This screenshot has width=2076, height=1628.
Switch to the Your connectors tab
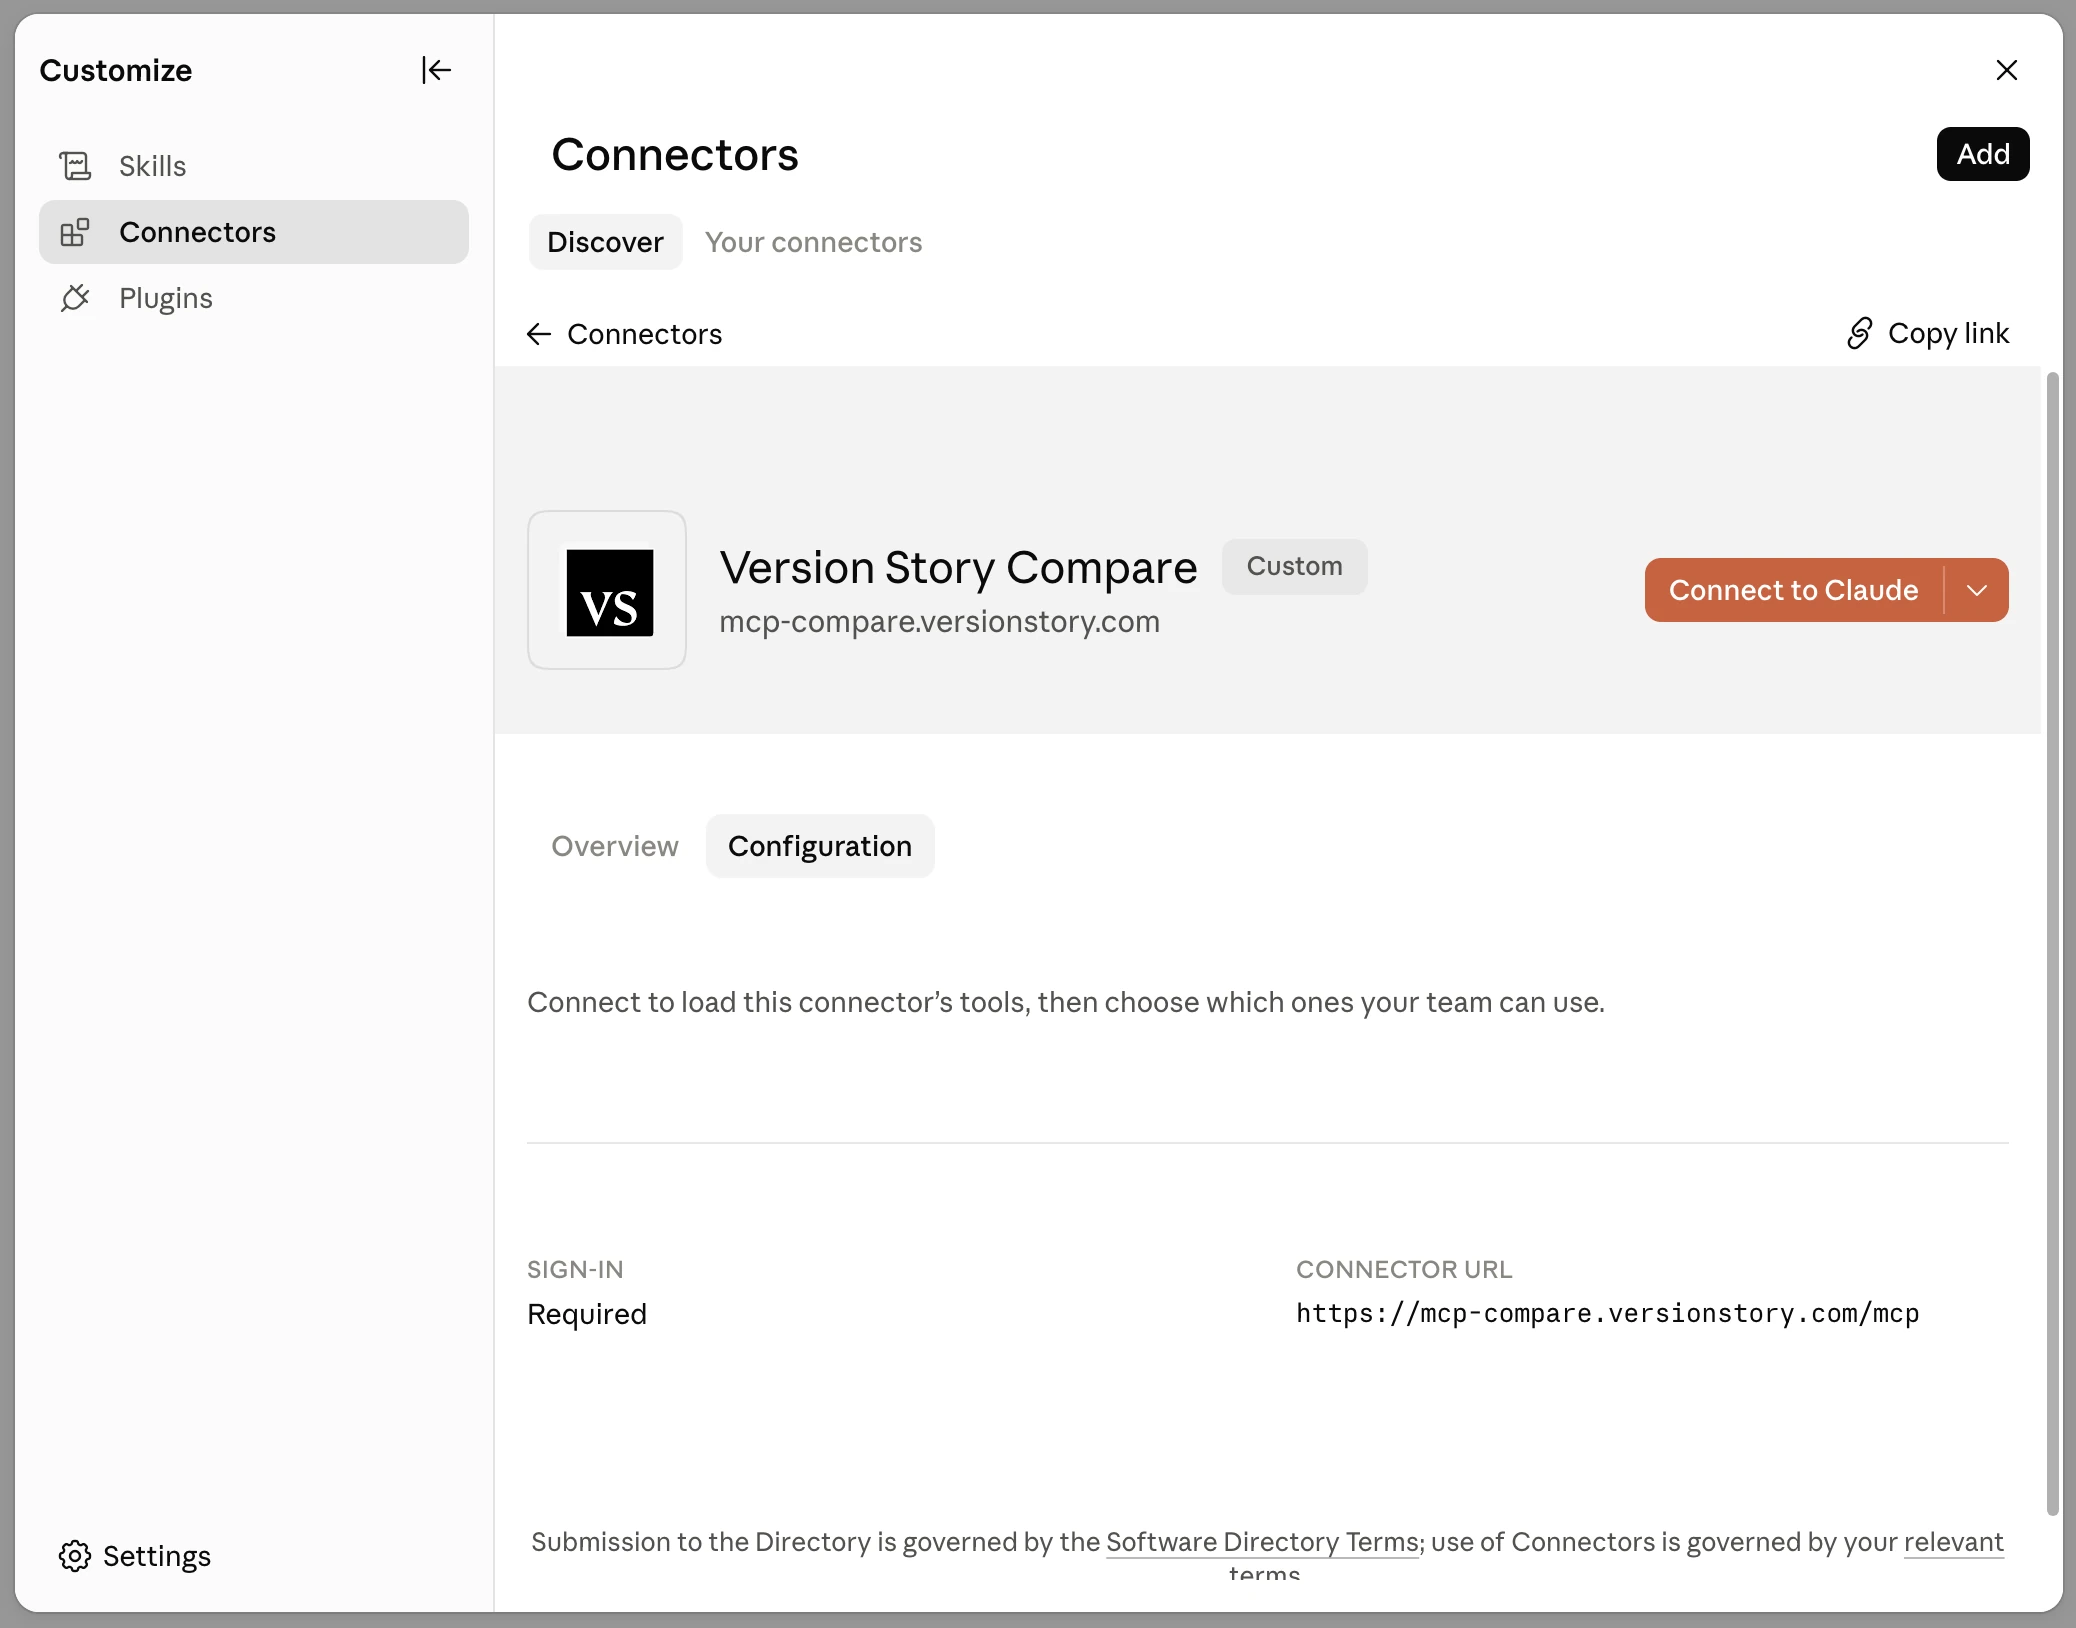813,242
